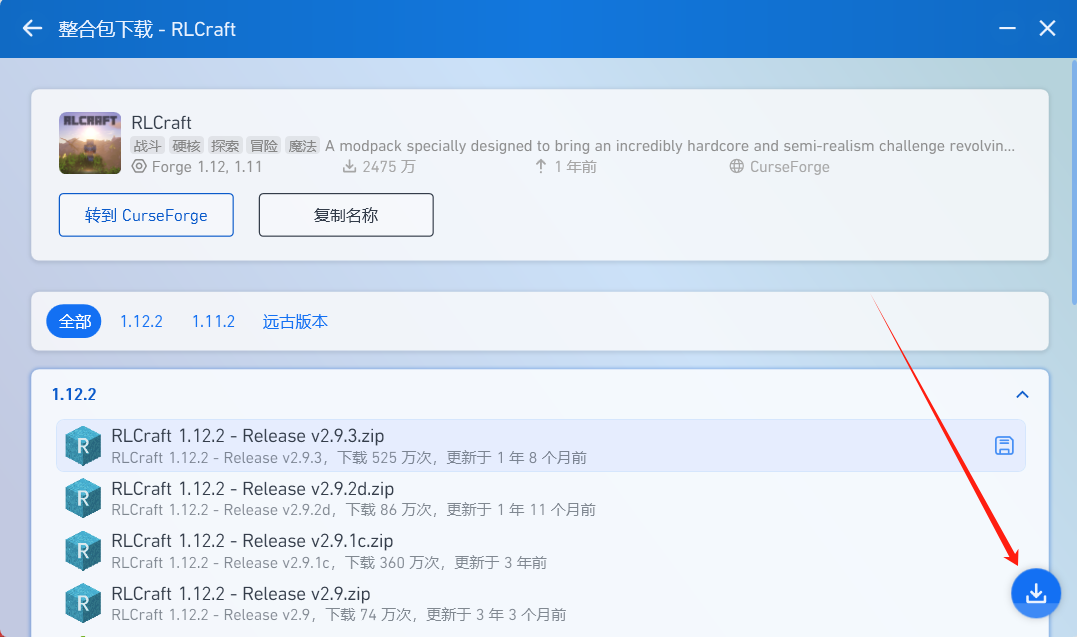Click the 复制名称 button
The image size is (1077, 637).
(346, 215)
